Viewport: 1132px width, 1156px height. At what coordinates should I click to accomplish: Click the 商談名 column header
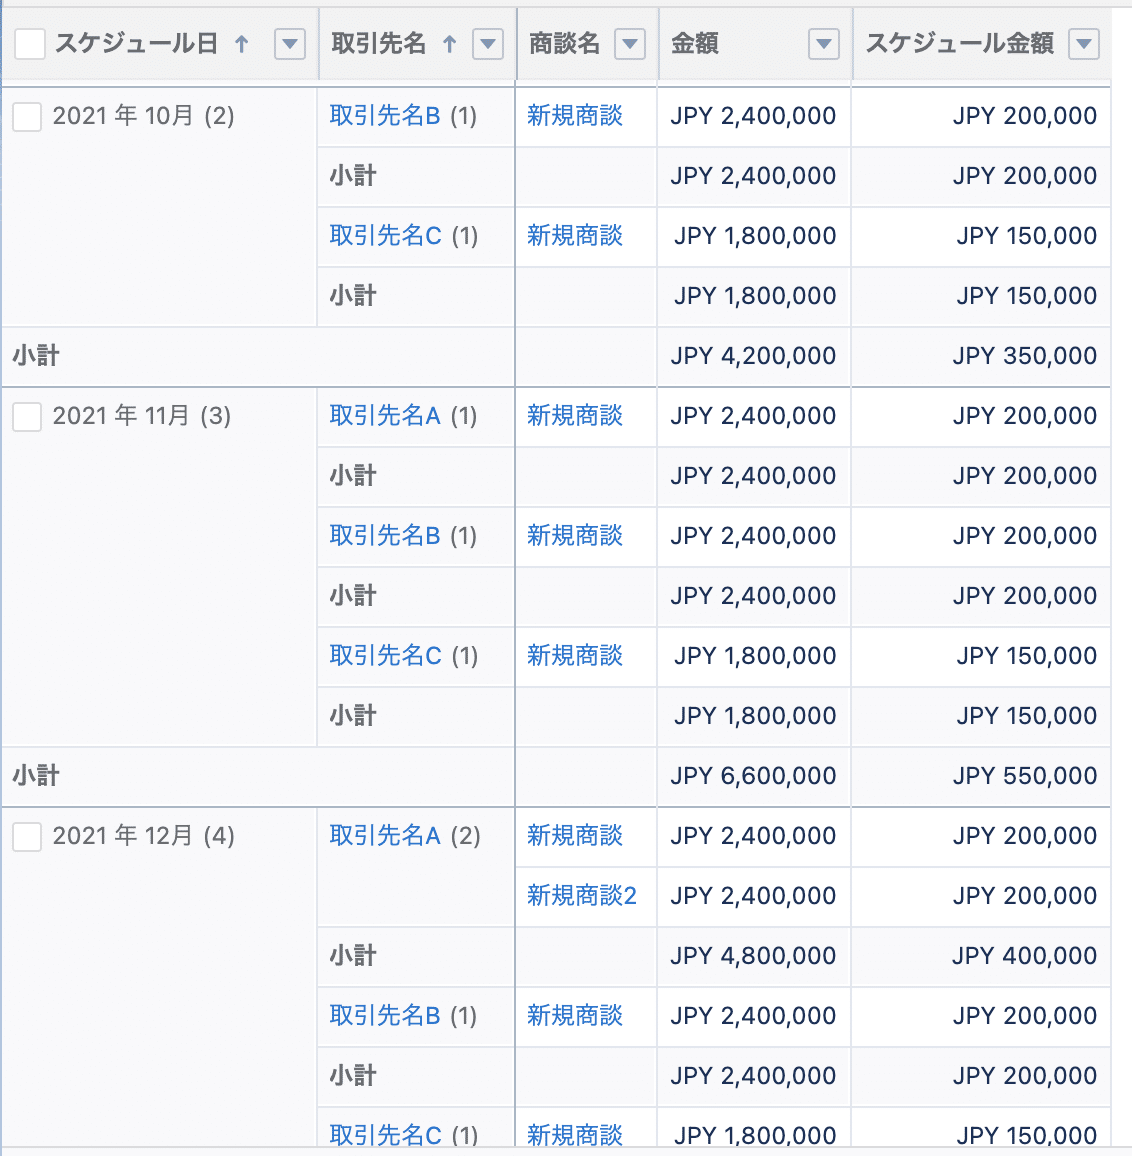(565, 43)
